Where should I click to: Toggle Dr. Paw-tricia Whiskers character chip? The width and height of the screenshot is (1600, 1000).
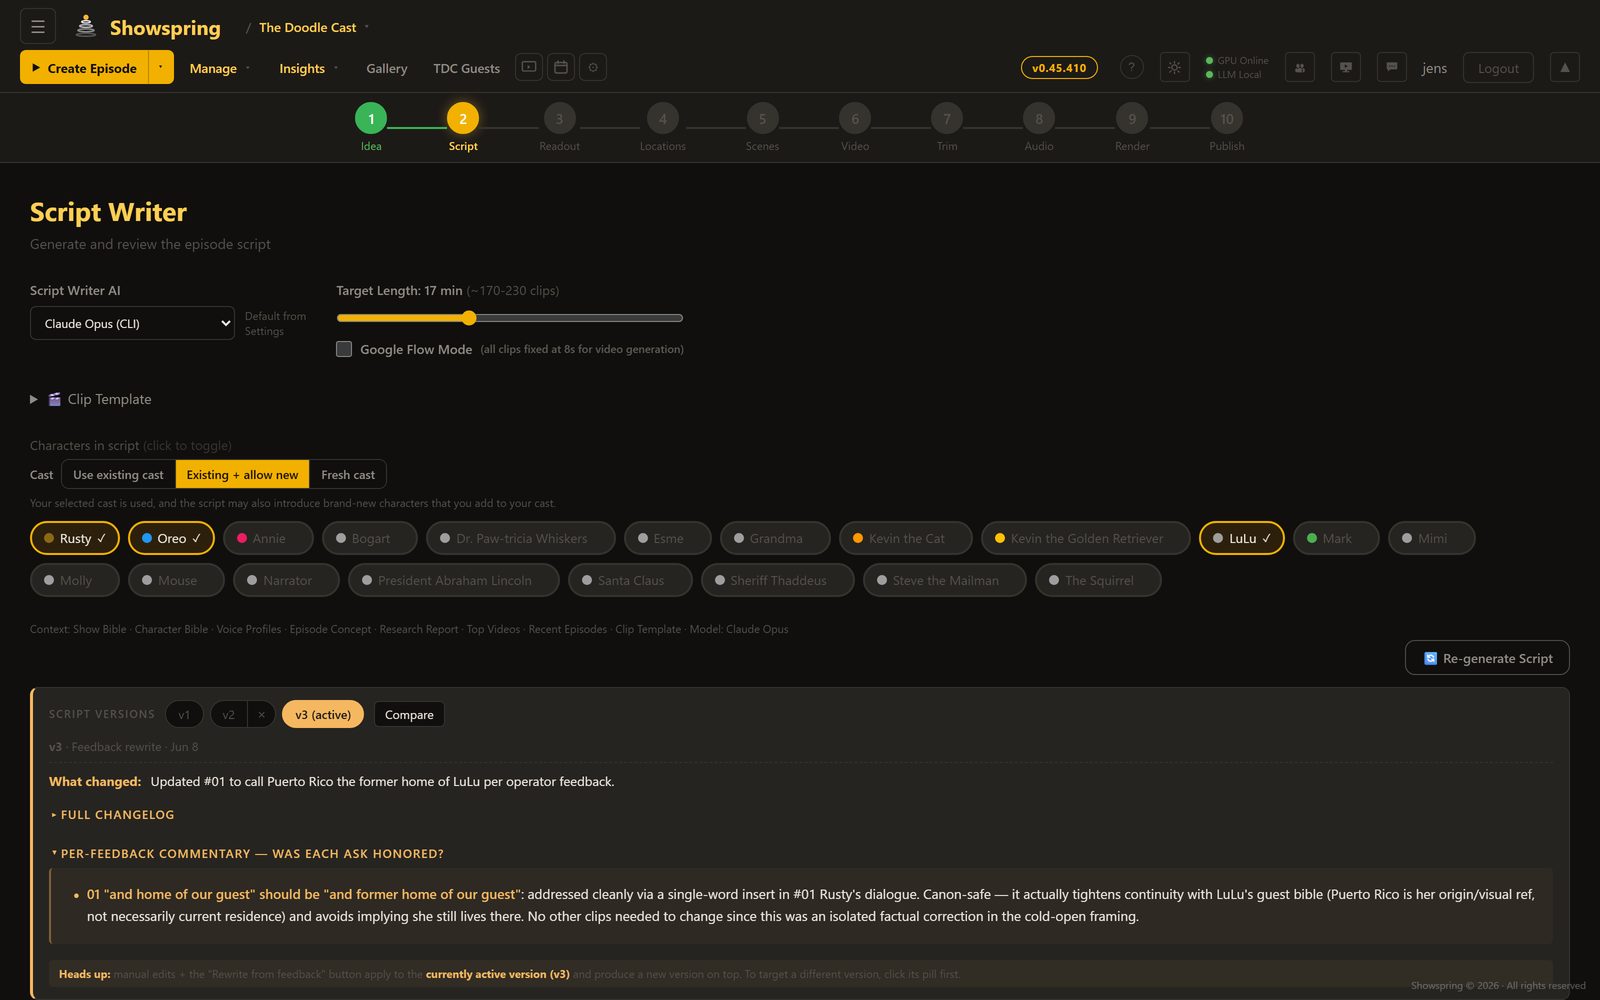[521, 538]
